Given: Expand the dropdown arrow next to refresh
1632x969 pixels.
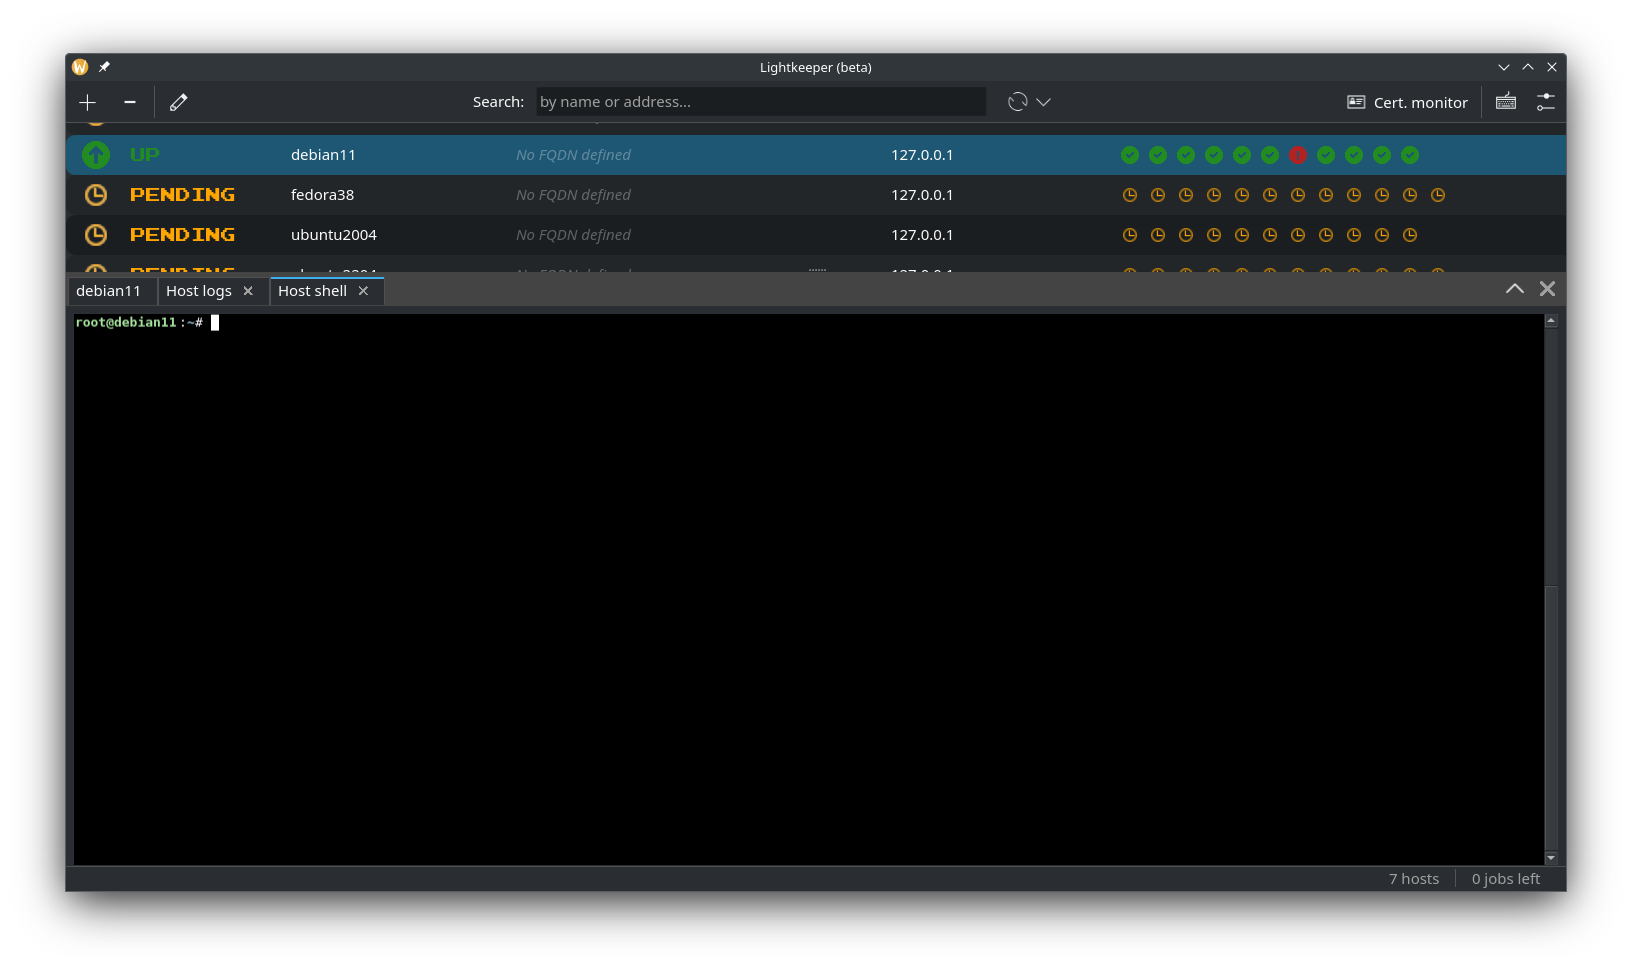Looking at the screenshot, I should tap(1044, 102).
